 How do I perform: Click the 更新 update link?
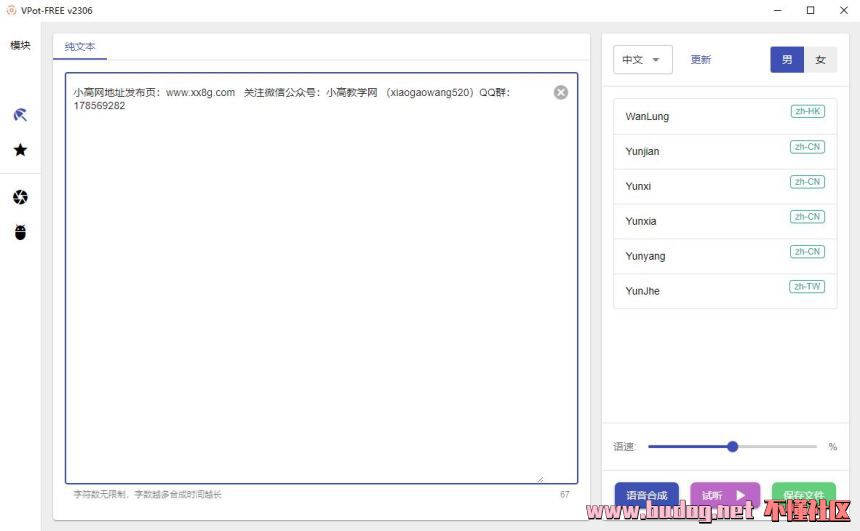click(701, 60)
